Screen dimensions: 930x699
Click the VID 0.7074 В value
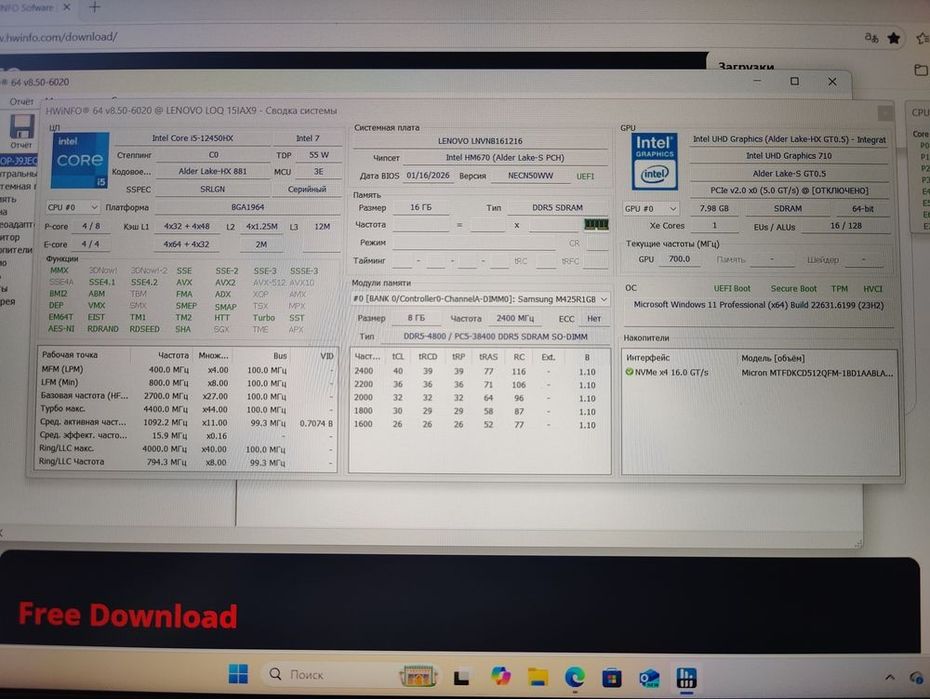pyautogui.click(x=316, y=423)
